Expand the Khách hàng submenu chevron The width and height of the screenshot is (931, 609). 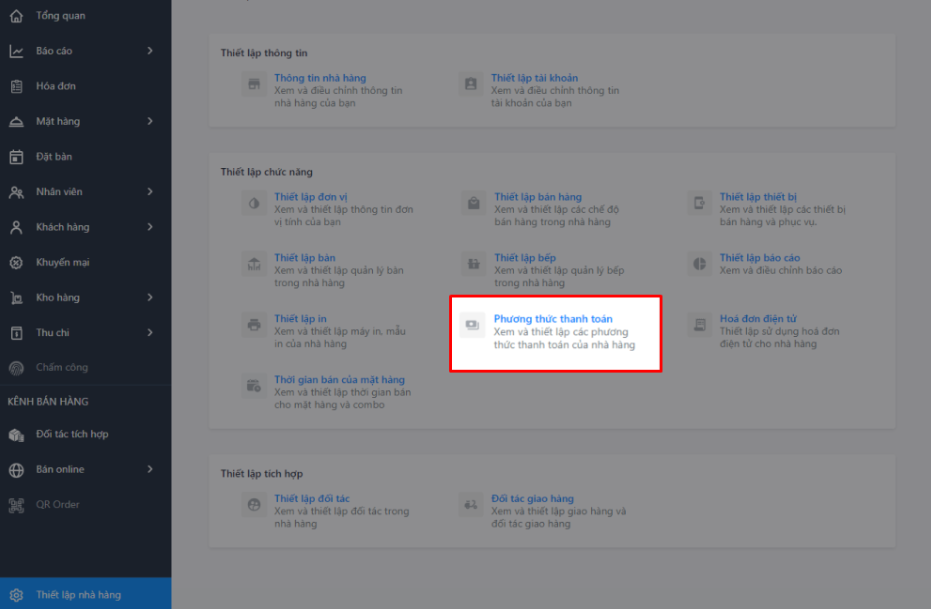150,227
